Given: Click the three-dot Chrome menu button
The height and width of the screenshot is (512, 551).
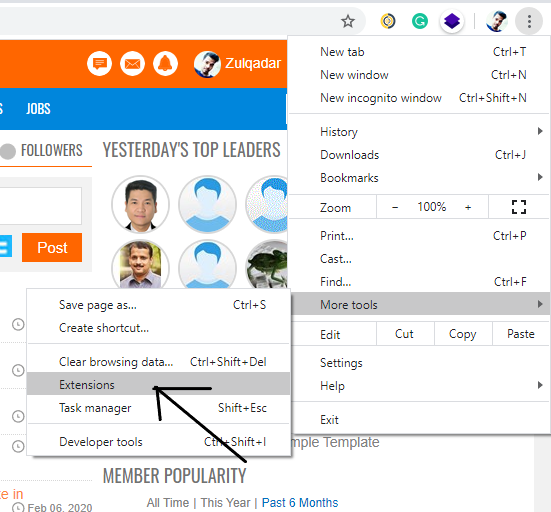Looking at the screenshot, I should [529, 21].
